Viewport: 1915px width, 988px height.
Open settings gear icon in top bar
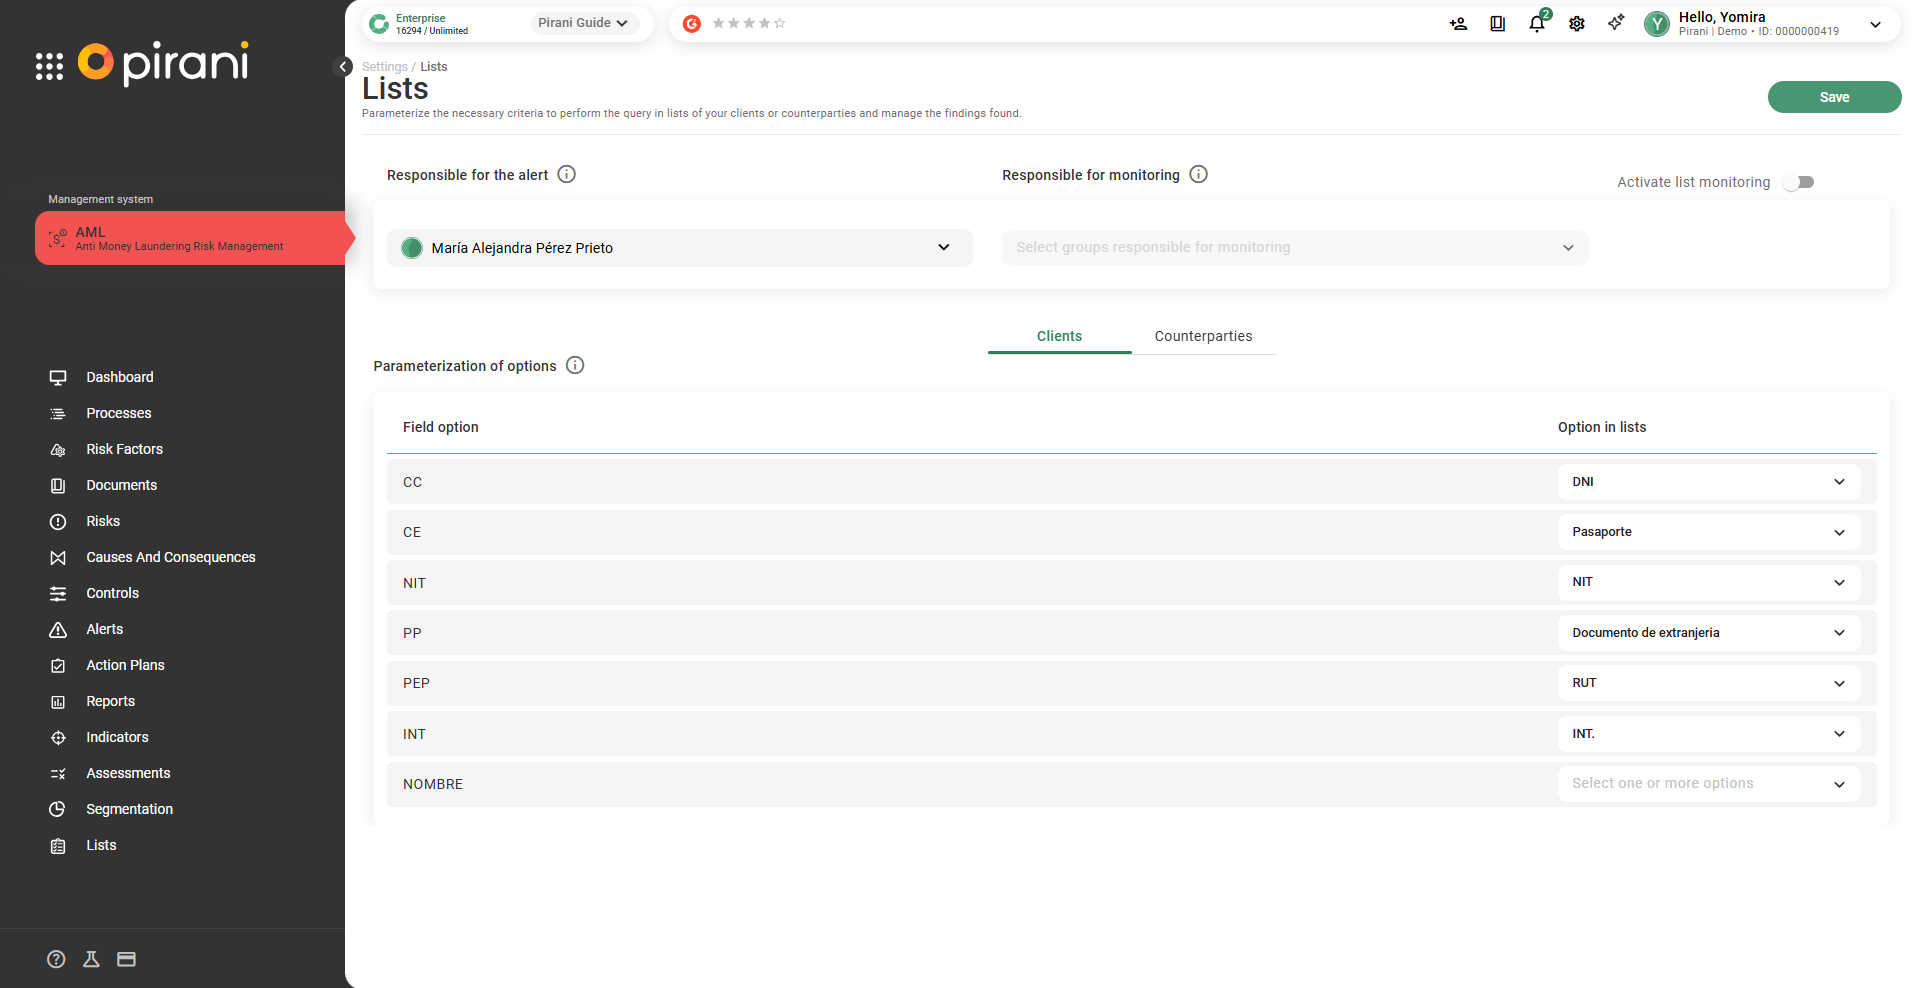(1576, 24)
